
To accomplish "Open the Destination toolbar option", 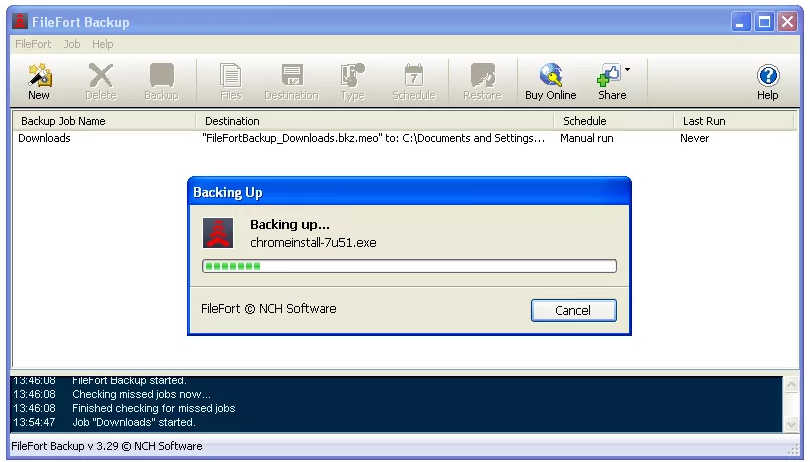I will [x=291, y=82].
